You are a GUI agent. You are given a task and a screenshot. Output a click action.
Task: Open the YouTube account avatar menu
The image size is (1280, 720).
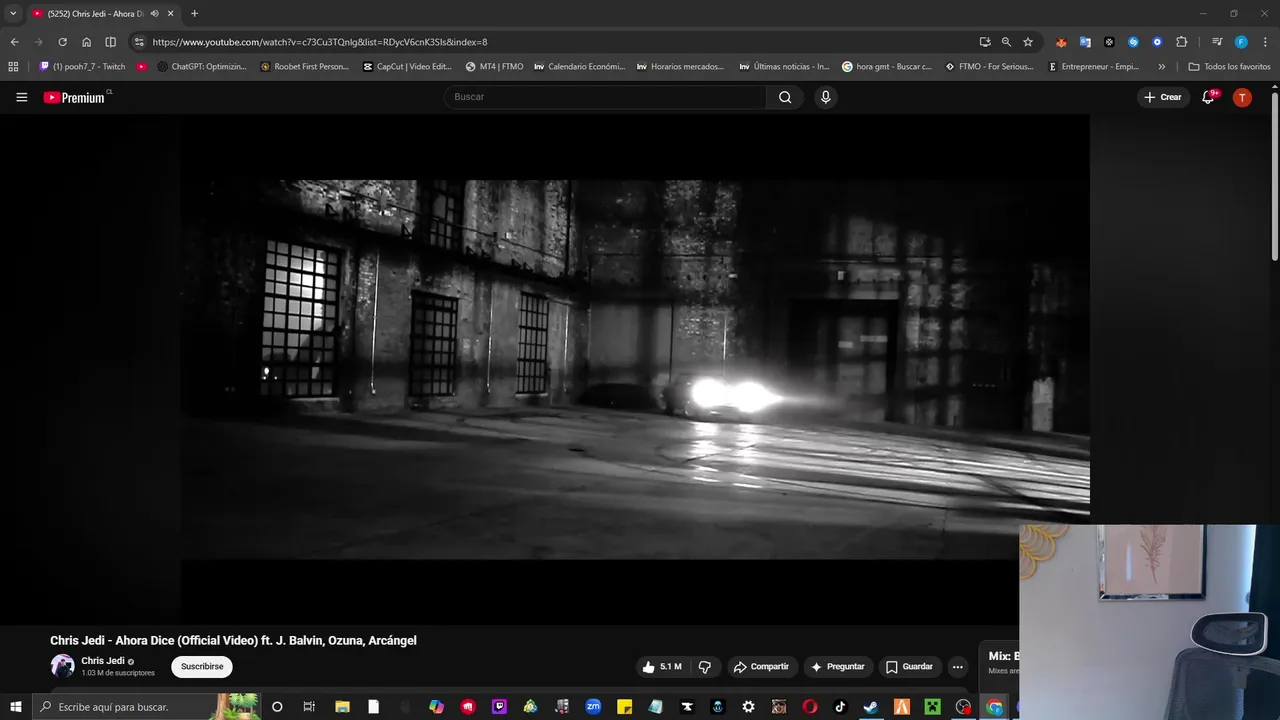point(1242,97)
